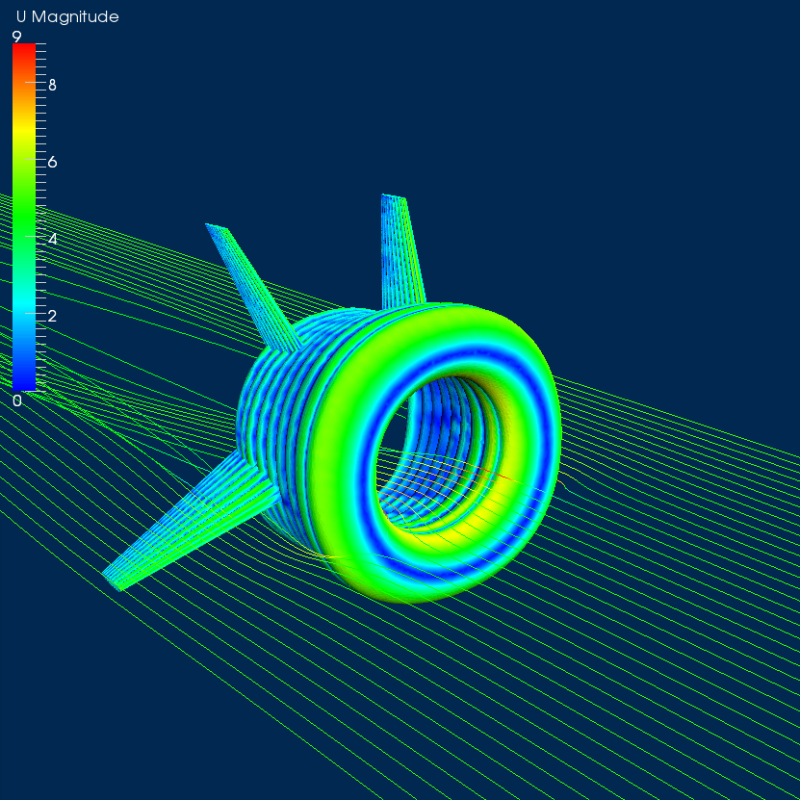The height and width of the screenshot is (800, 800).
Task: Click the legend tick label 8
Action: 52,85
